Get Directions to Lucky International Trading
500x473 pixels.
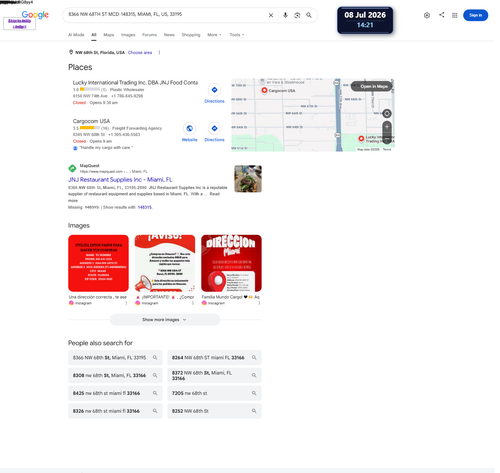click(214, 93)
